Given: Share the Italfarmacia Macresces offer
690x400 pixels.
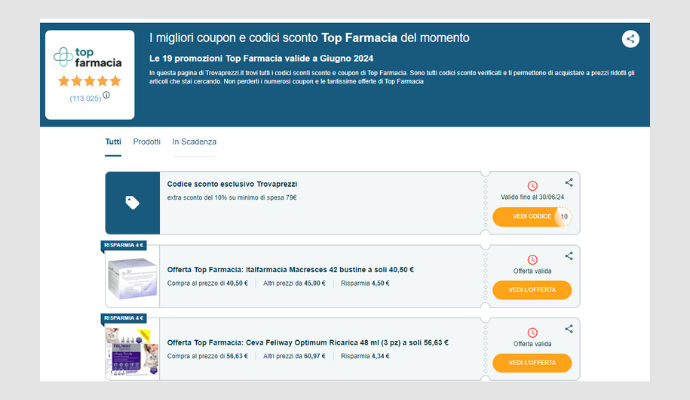Looking at the screenshot, I should [569, 256].
